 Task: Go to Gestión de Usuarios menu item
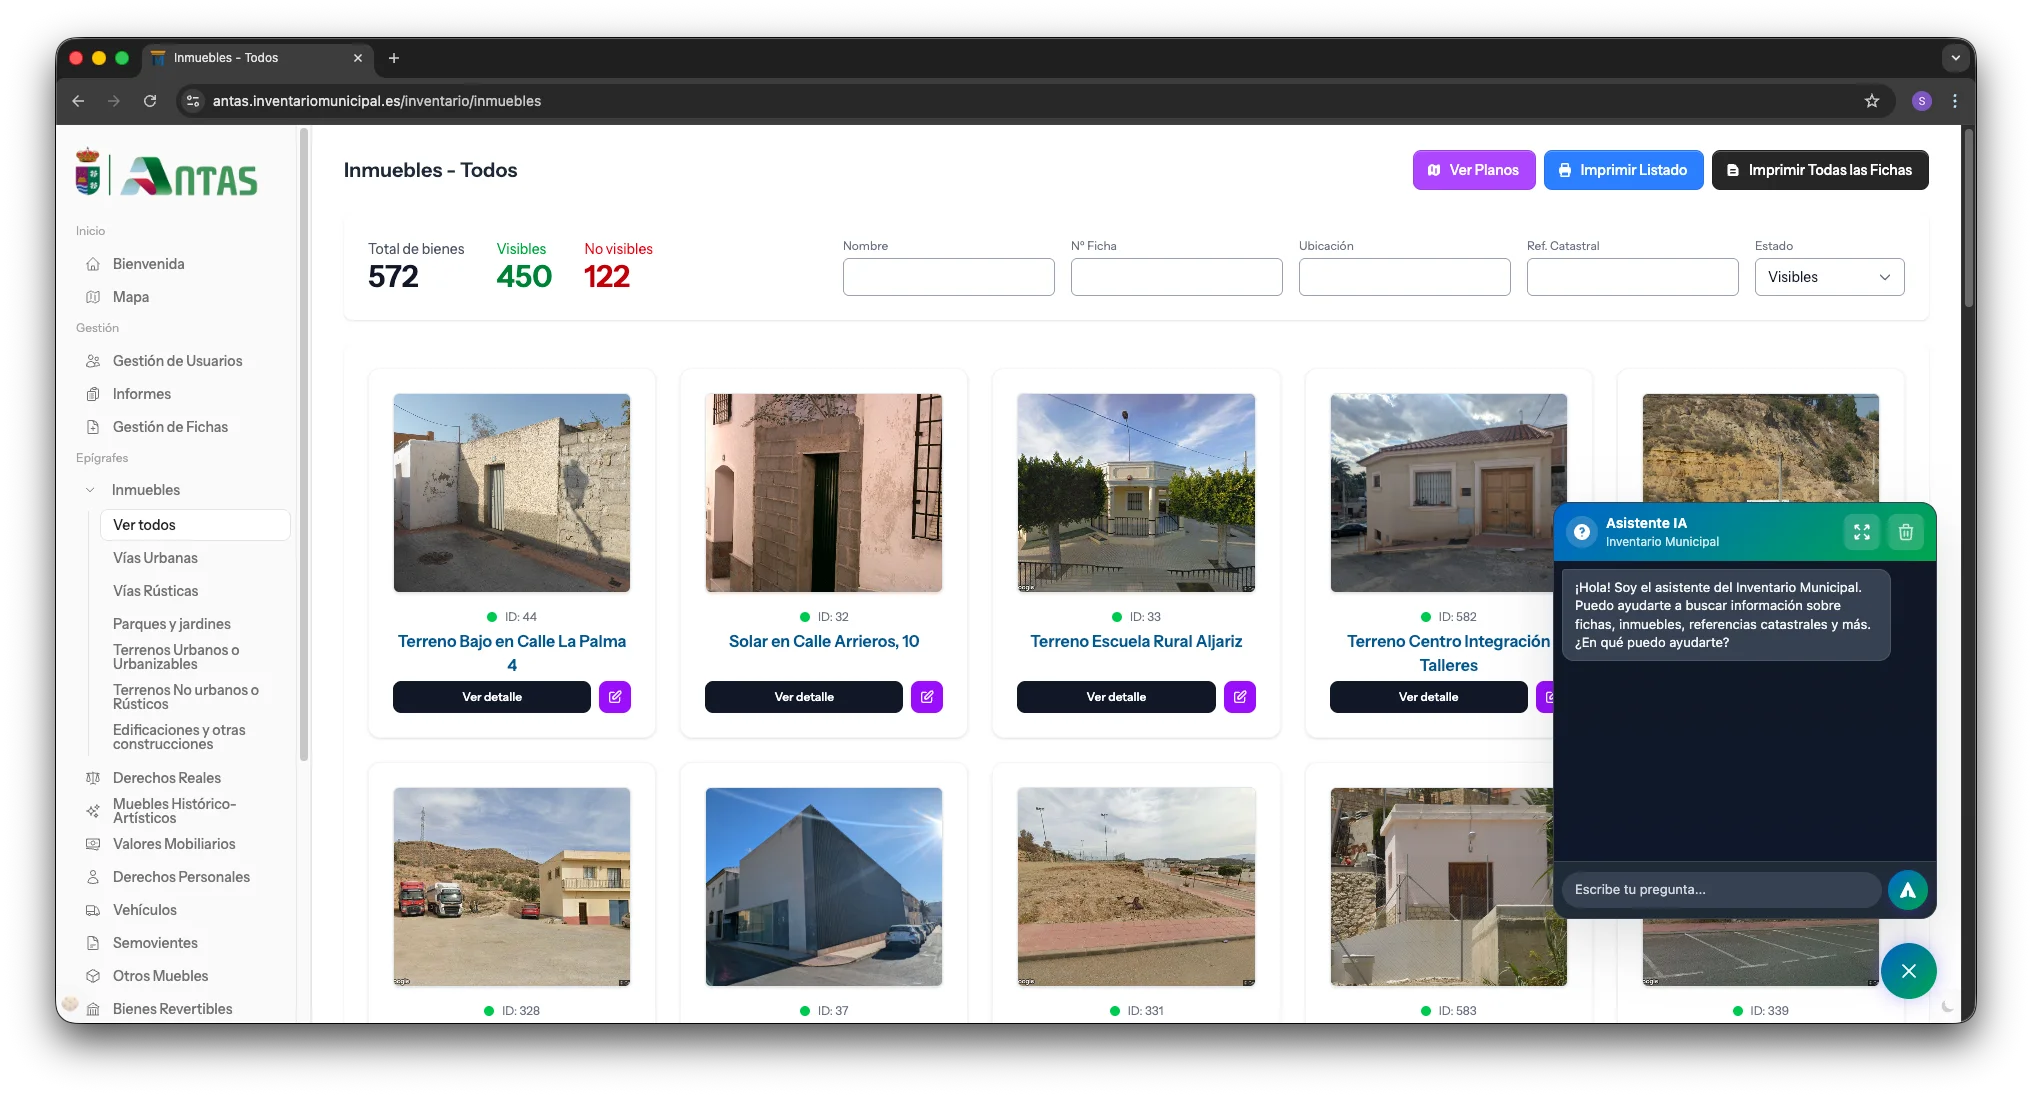(177, 361)
